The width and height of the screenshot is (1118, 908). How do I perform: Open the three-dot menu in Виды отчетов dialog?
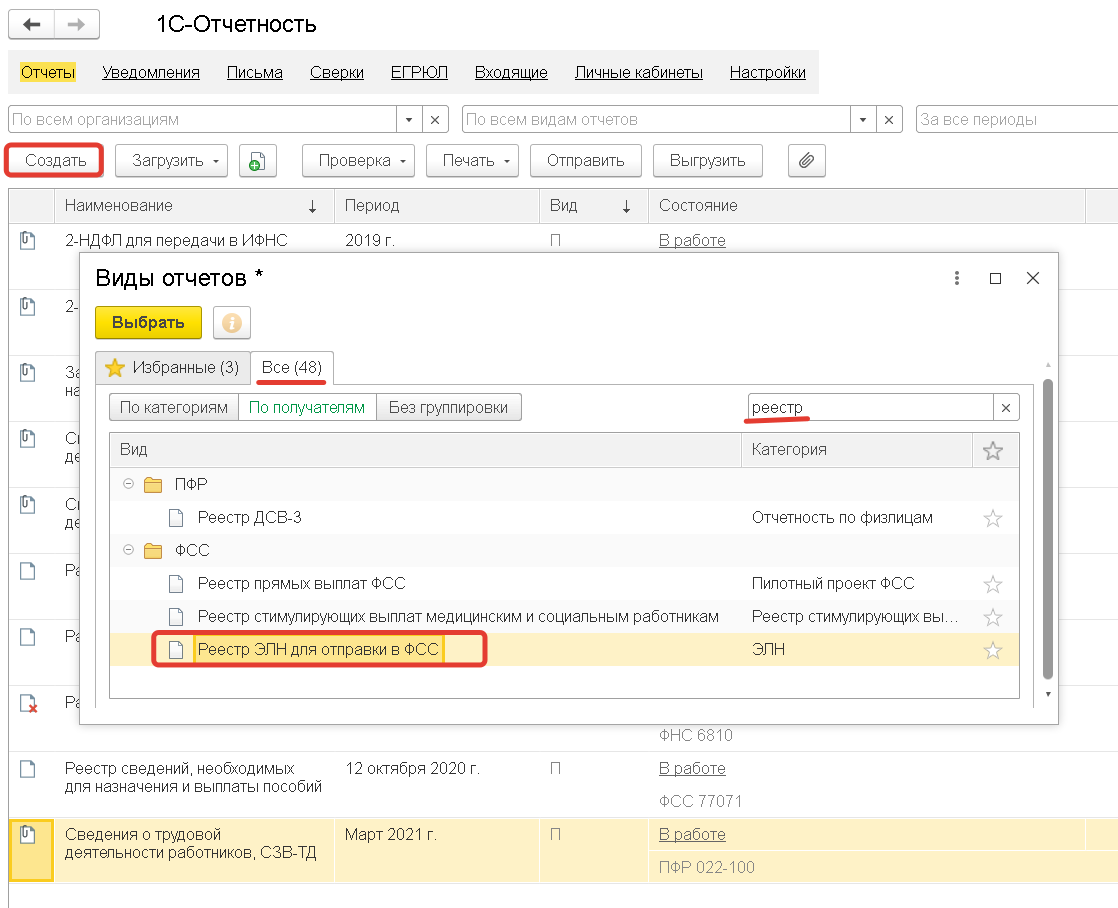[x=957, y=278]
